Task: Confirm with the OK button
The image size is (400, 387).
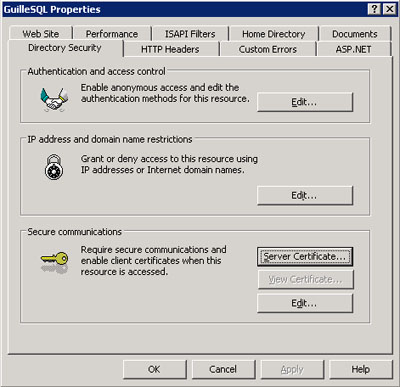Action: tap(155, 369)
